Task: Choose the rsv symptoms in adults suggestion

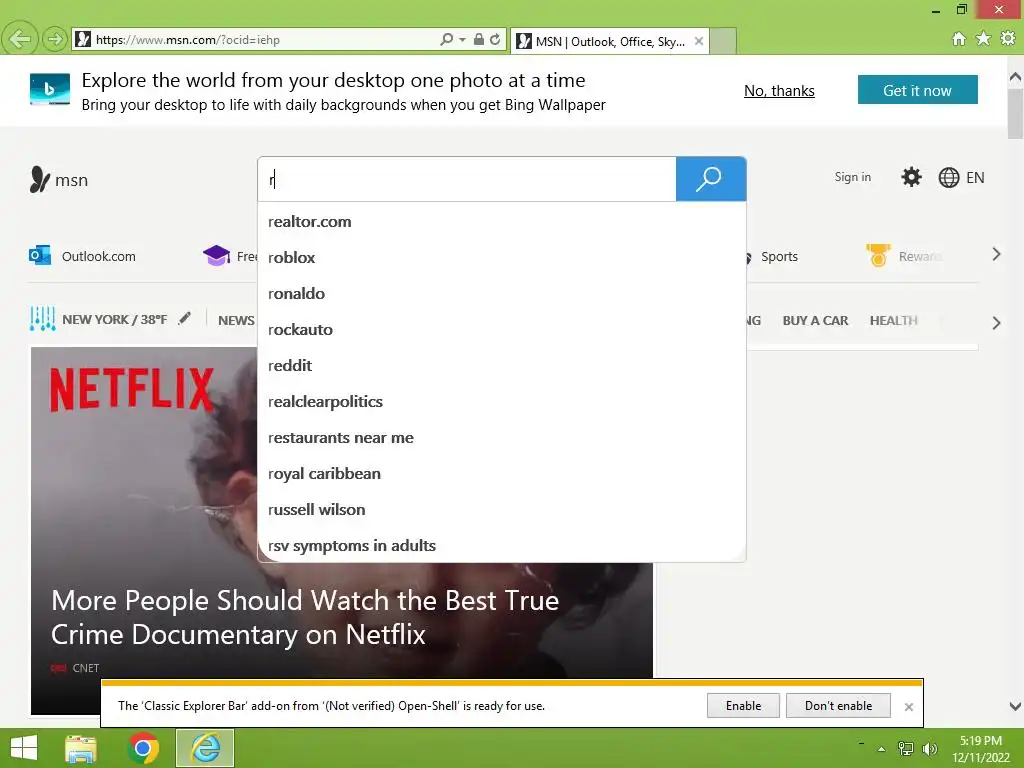Action: [502, 545]
